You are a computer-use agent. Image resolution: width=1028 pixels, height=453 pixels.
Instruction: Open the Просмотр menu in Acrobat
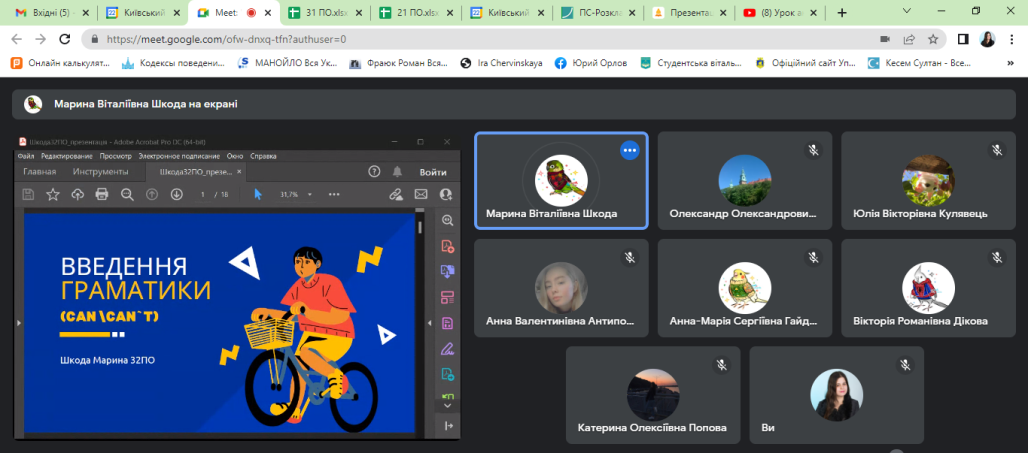pos(116,157)
